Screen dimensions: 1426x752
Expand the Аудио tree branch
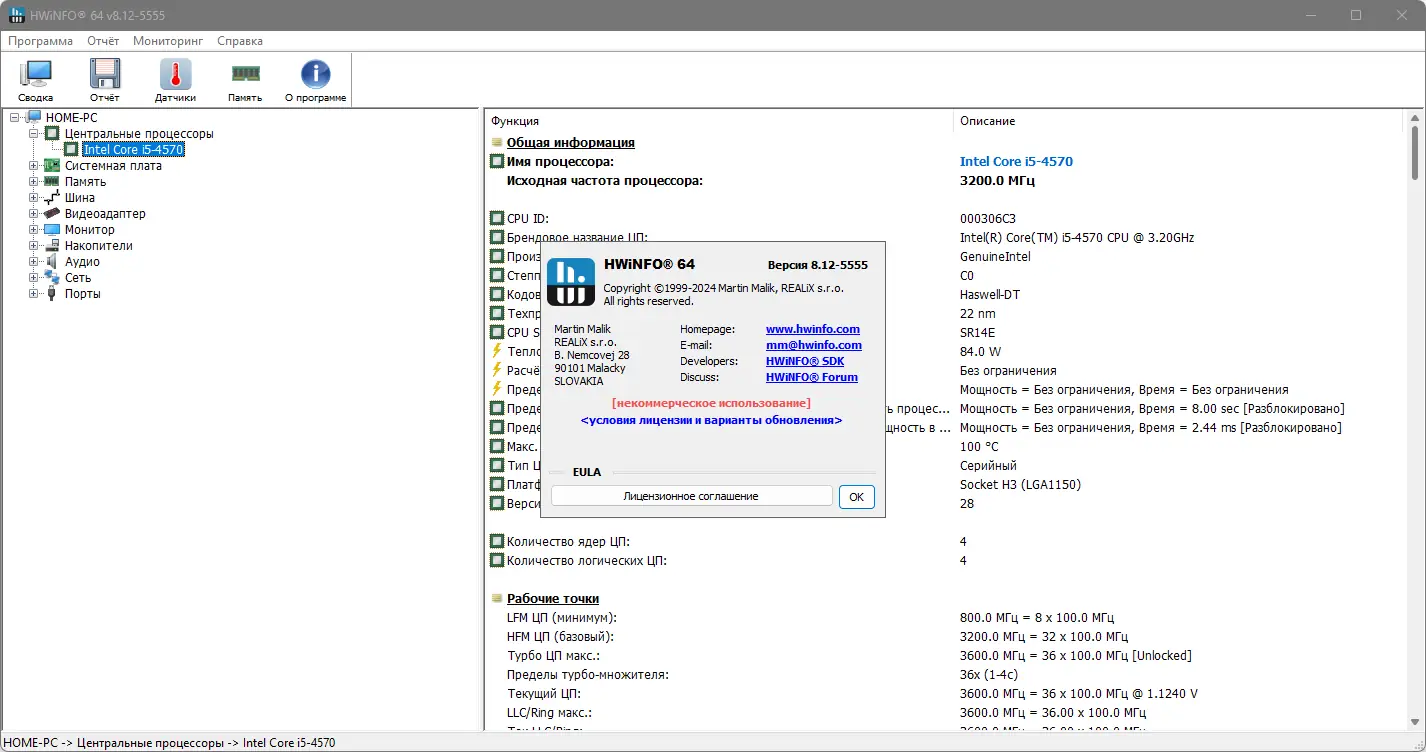click(33, 262)
